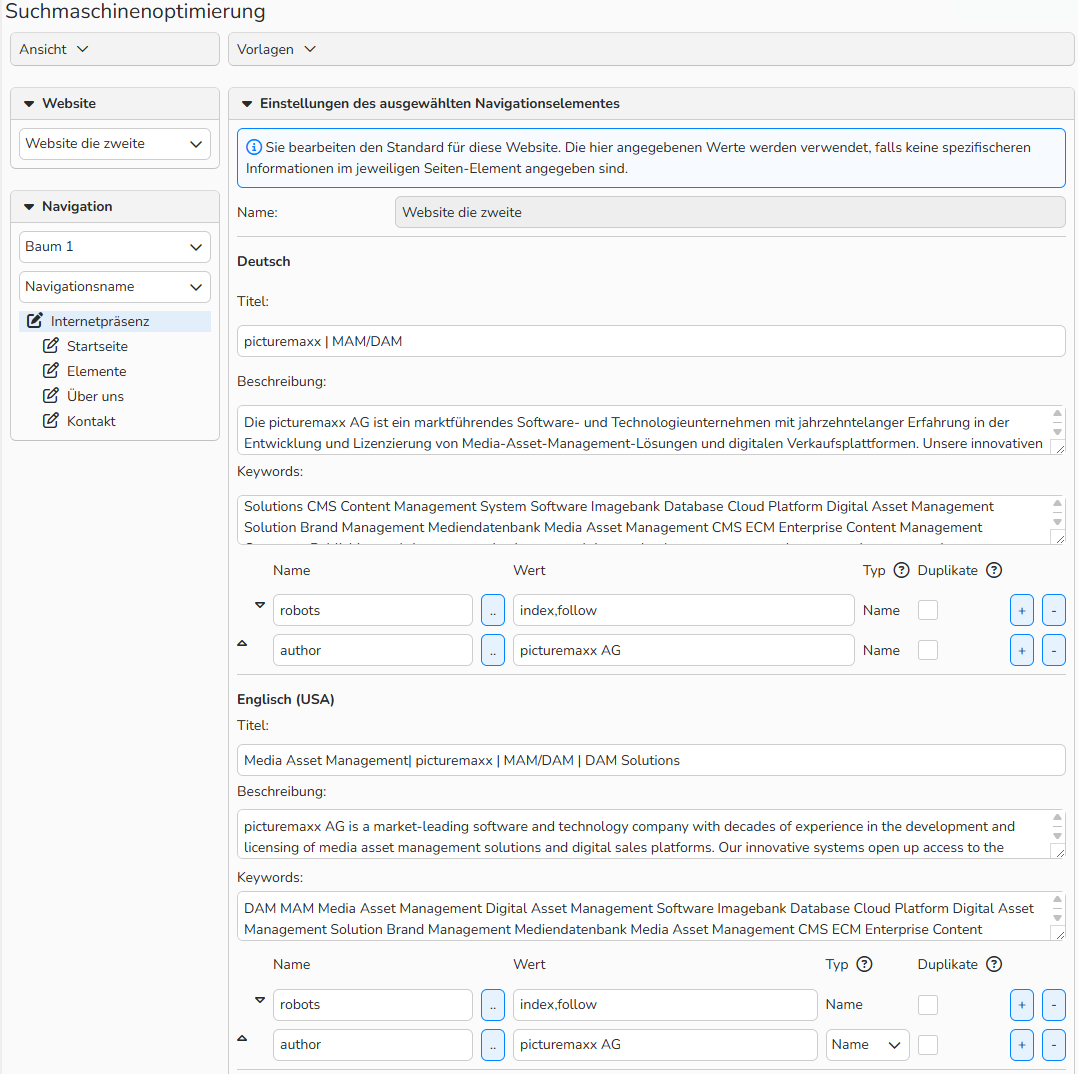Click the Name field Website die zweite

[730, 212]
